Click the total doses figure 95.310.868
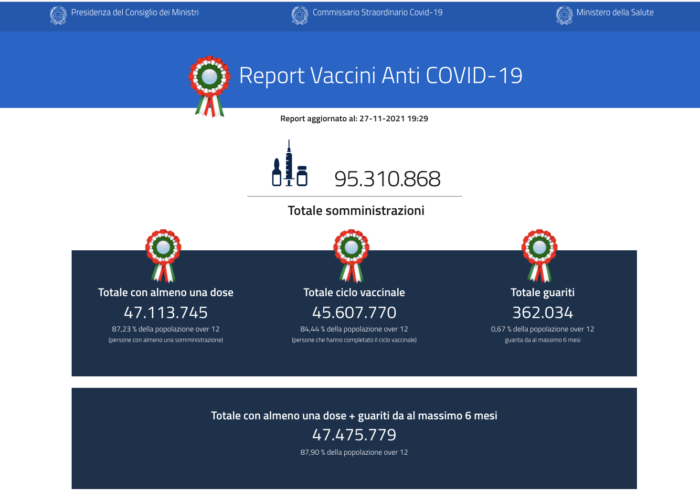 387,179
